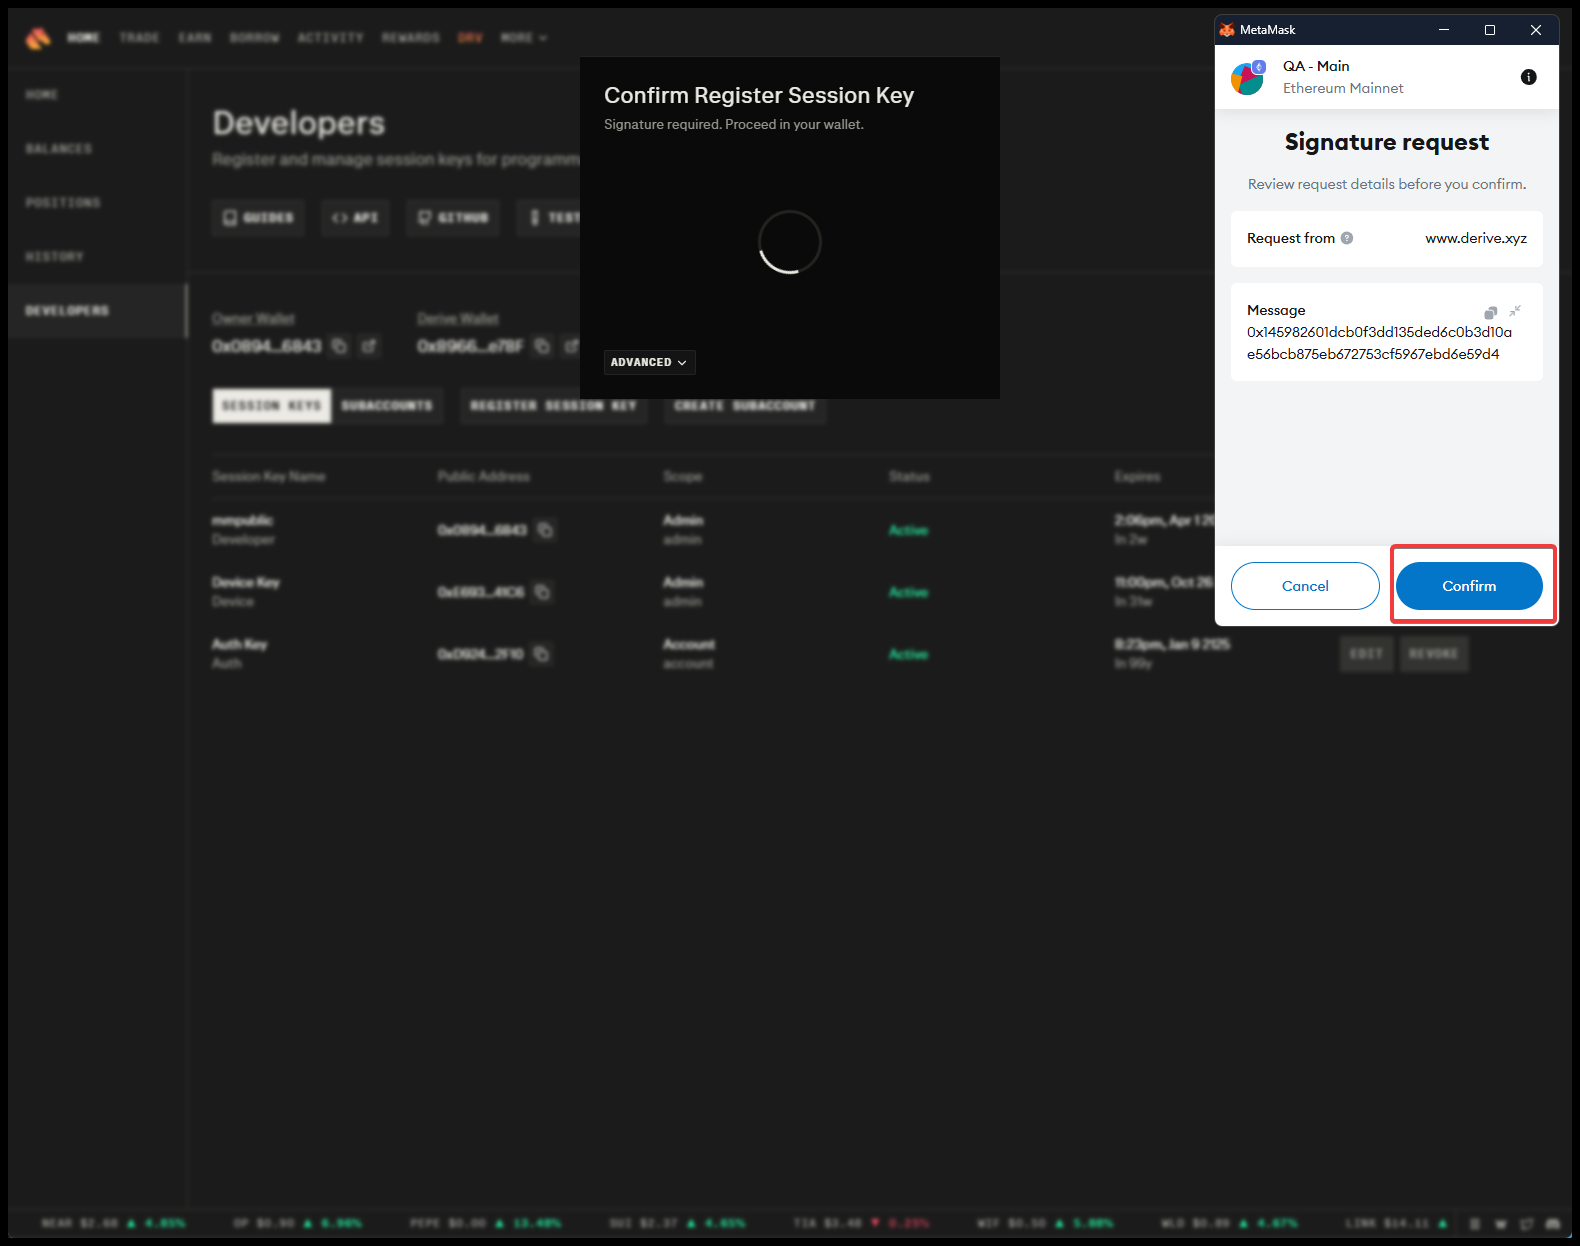Expand the Advanced dropdown
Viewport: 1580px width, 1246px height.
tap(649, 362)
